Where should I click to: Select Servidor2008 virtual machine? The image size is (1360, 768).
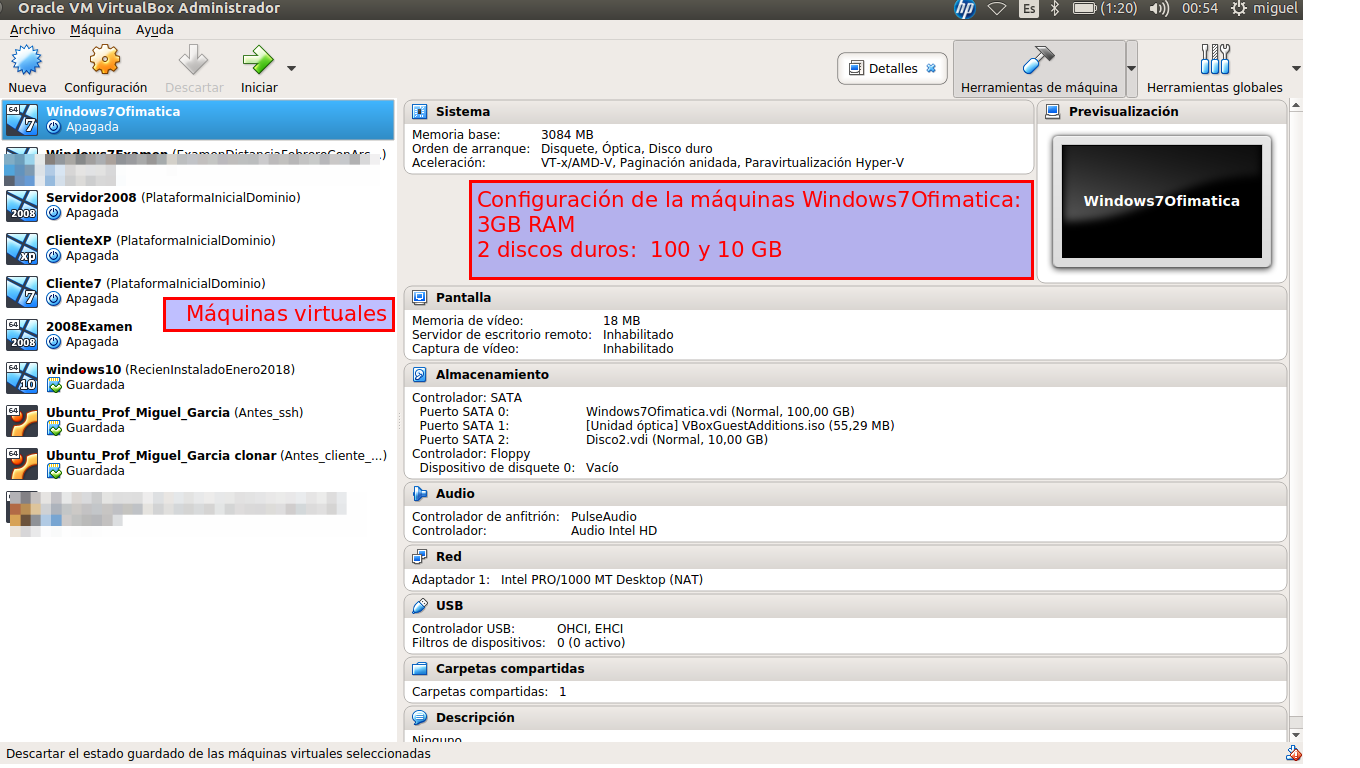point(198,205)
